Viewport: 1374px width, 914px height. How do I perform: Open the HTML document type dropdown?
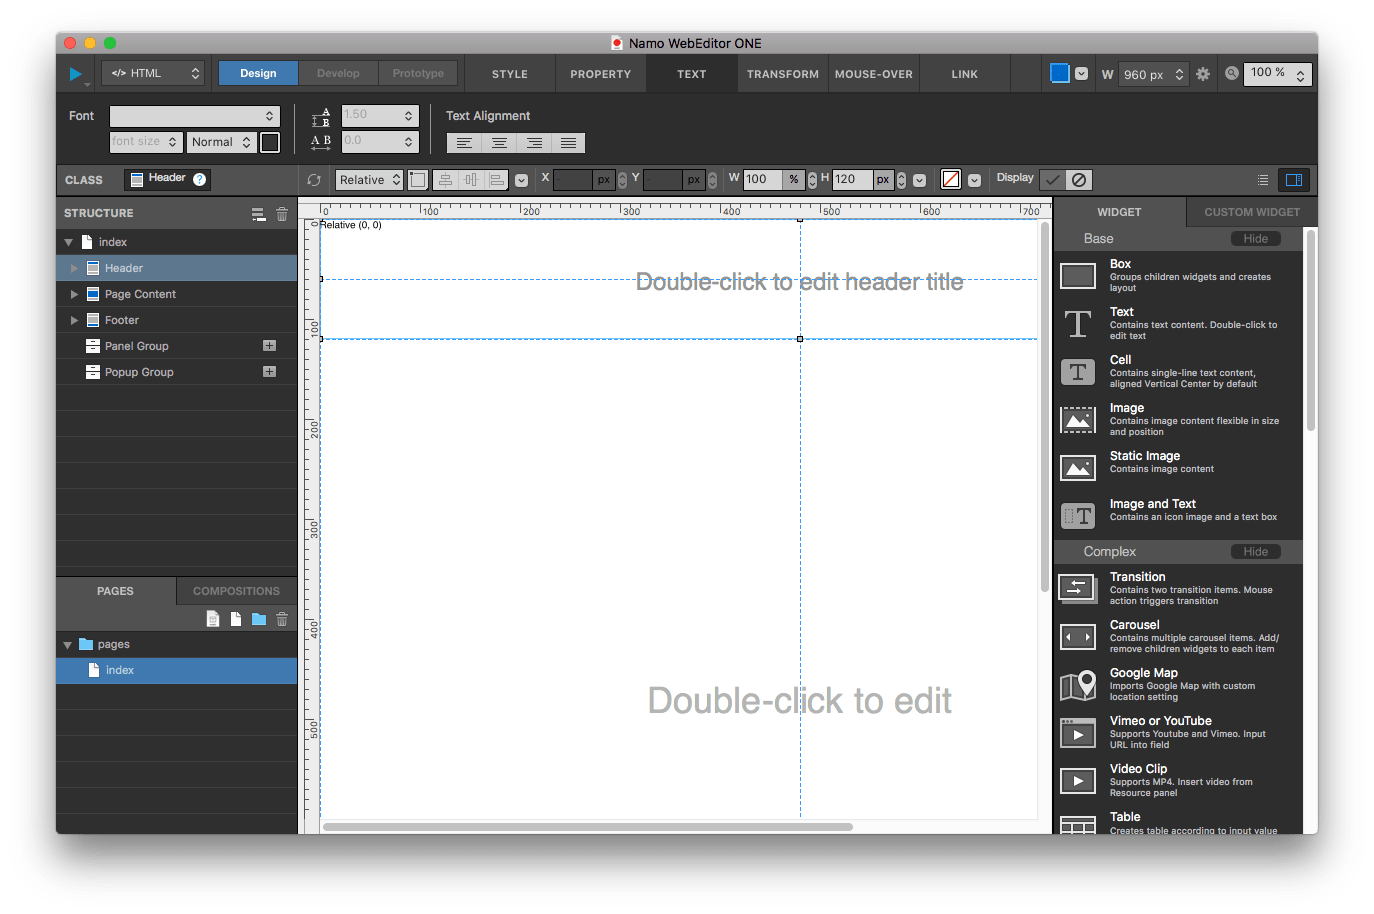[155, 74]
